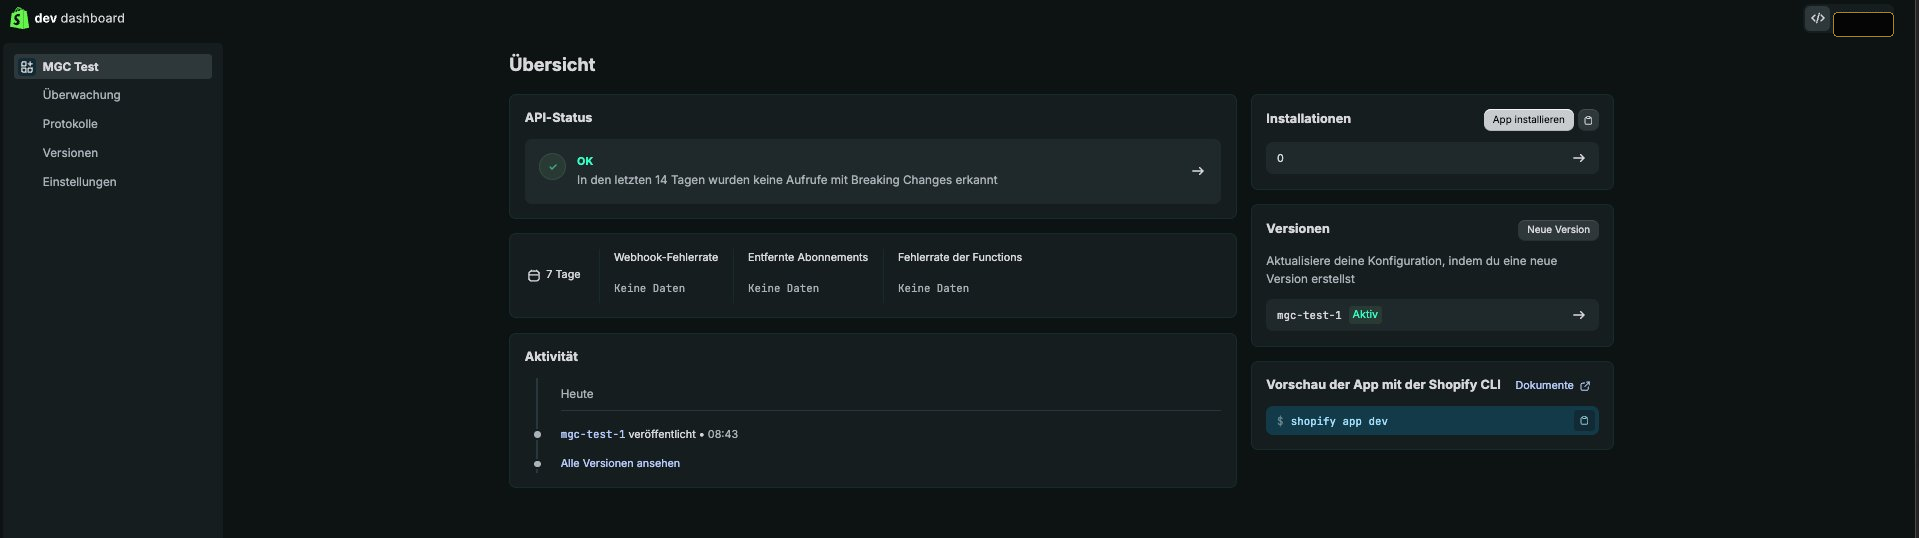The image size is (1919, 538).
Task: Click the API status OK row
Action: (x=872, y=171)
